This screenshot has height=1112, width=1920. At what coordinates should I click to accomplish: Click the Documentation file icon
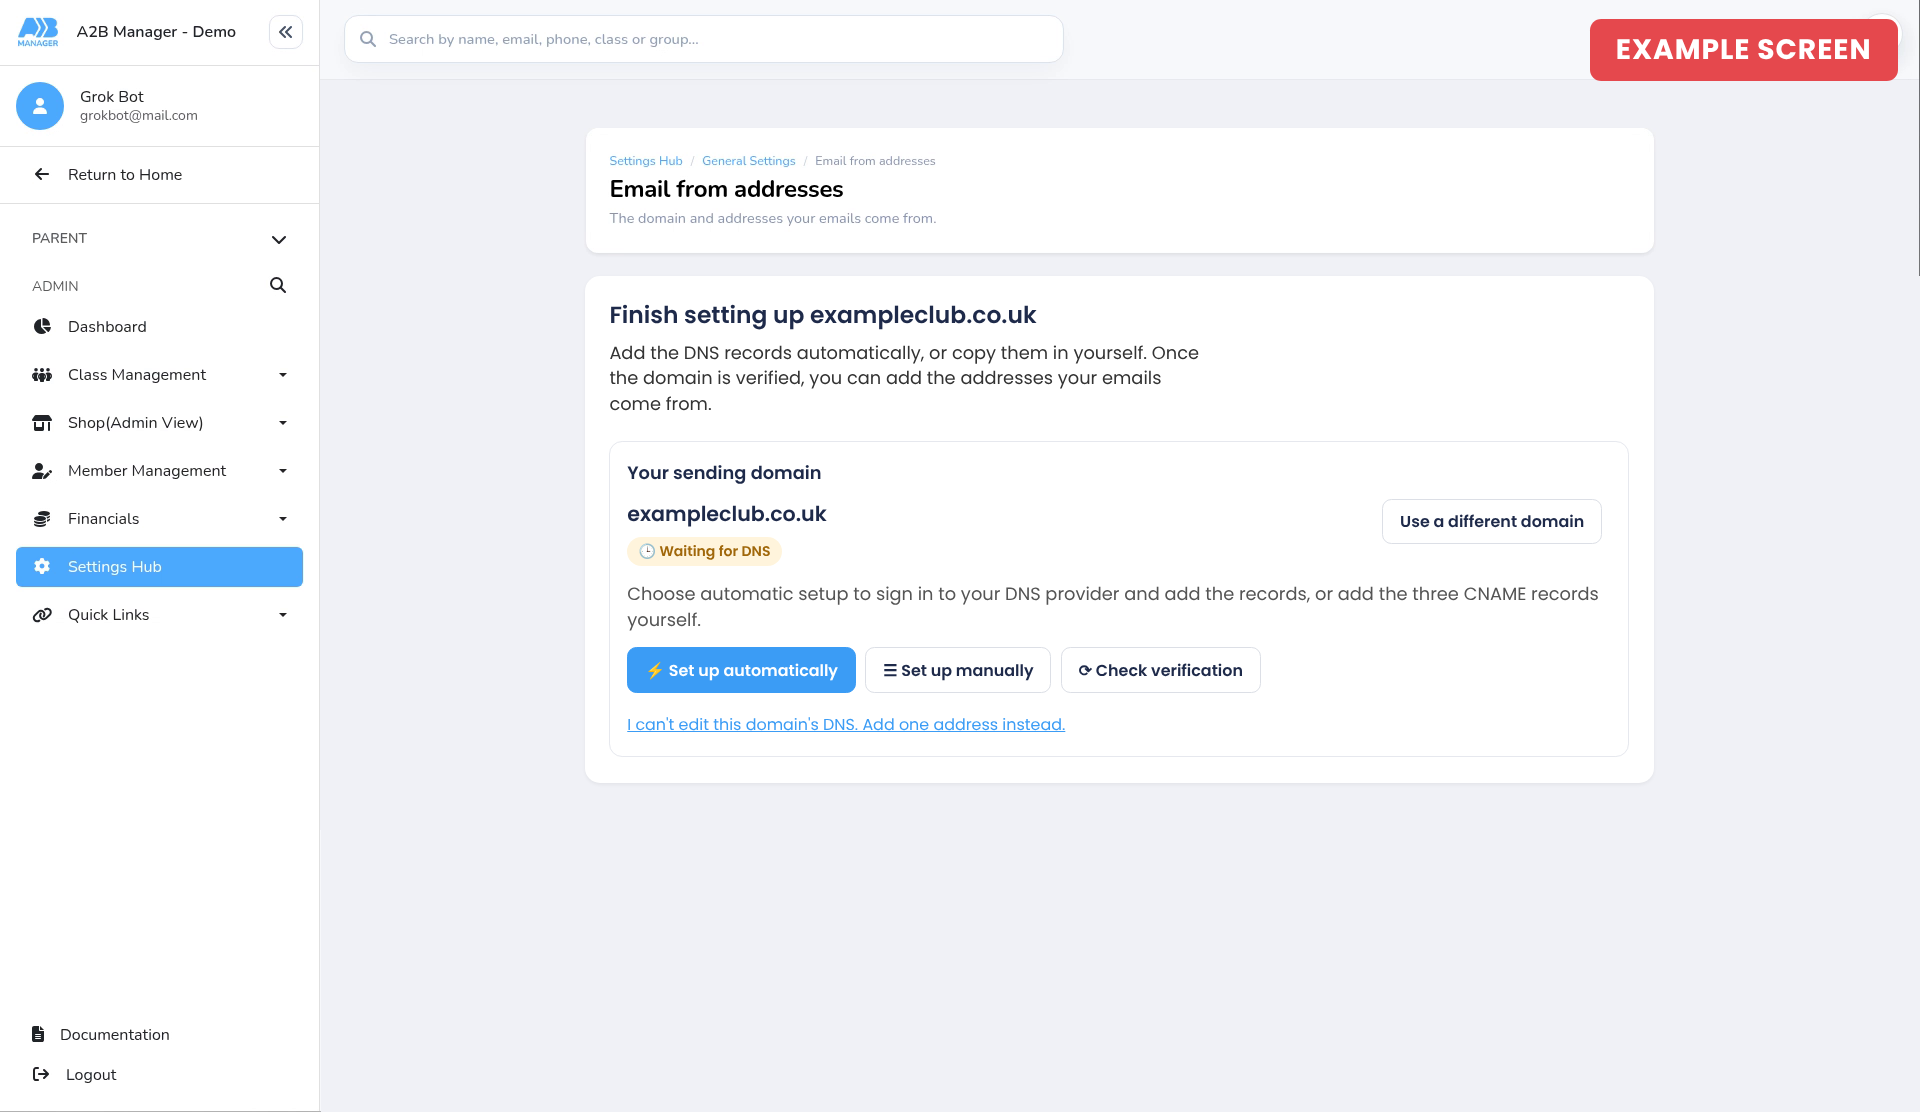(x=38, y=1034)
